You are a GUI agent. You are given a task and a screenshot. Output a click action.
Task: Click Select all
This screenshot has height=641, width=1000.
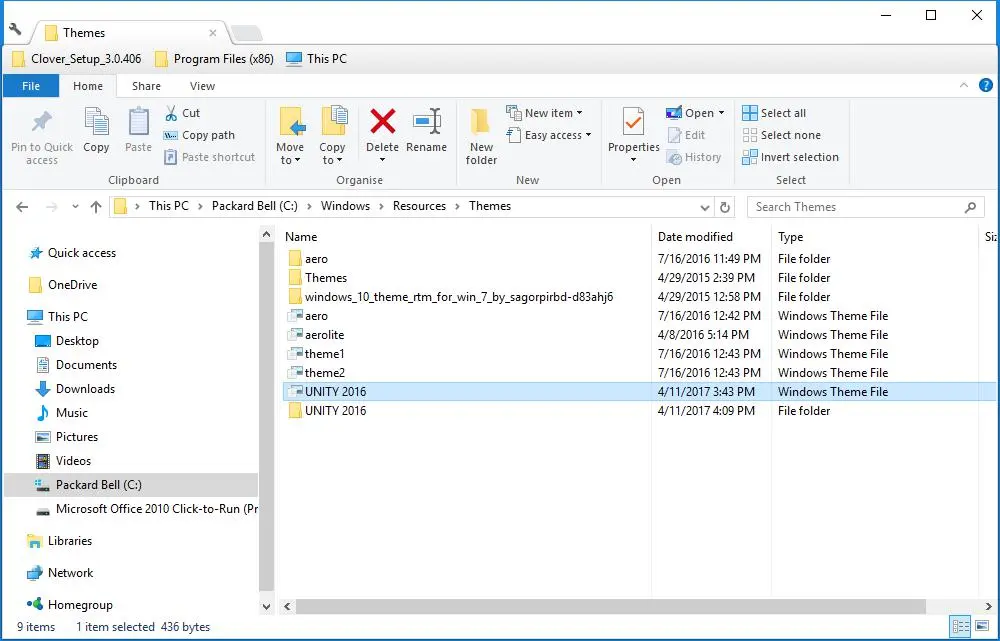[x=774, y=113]
